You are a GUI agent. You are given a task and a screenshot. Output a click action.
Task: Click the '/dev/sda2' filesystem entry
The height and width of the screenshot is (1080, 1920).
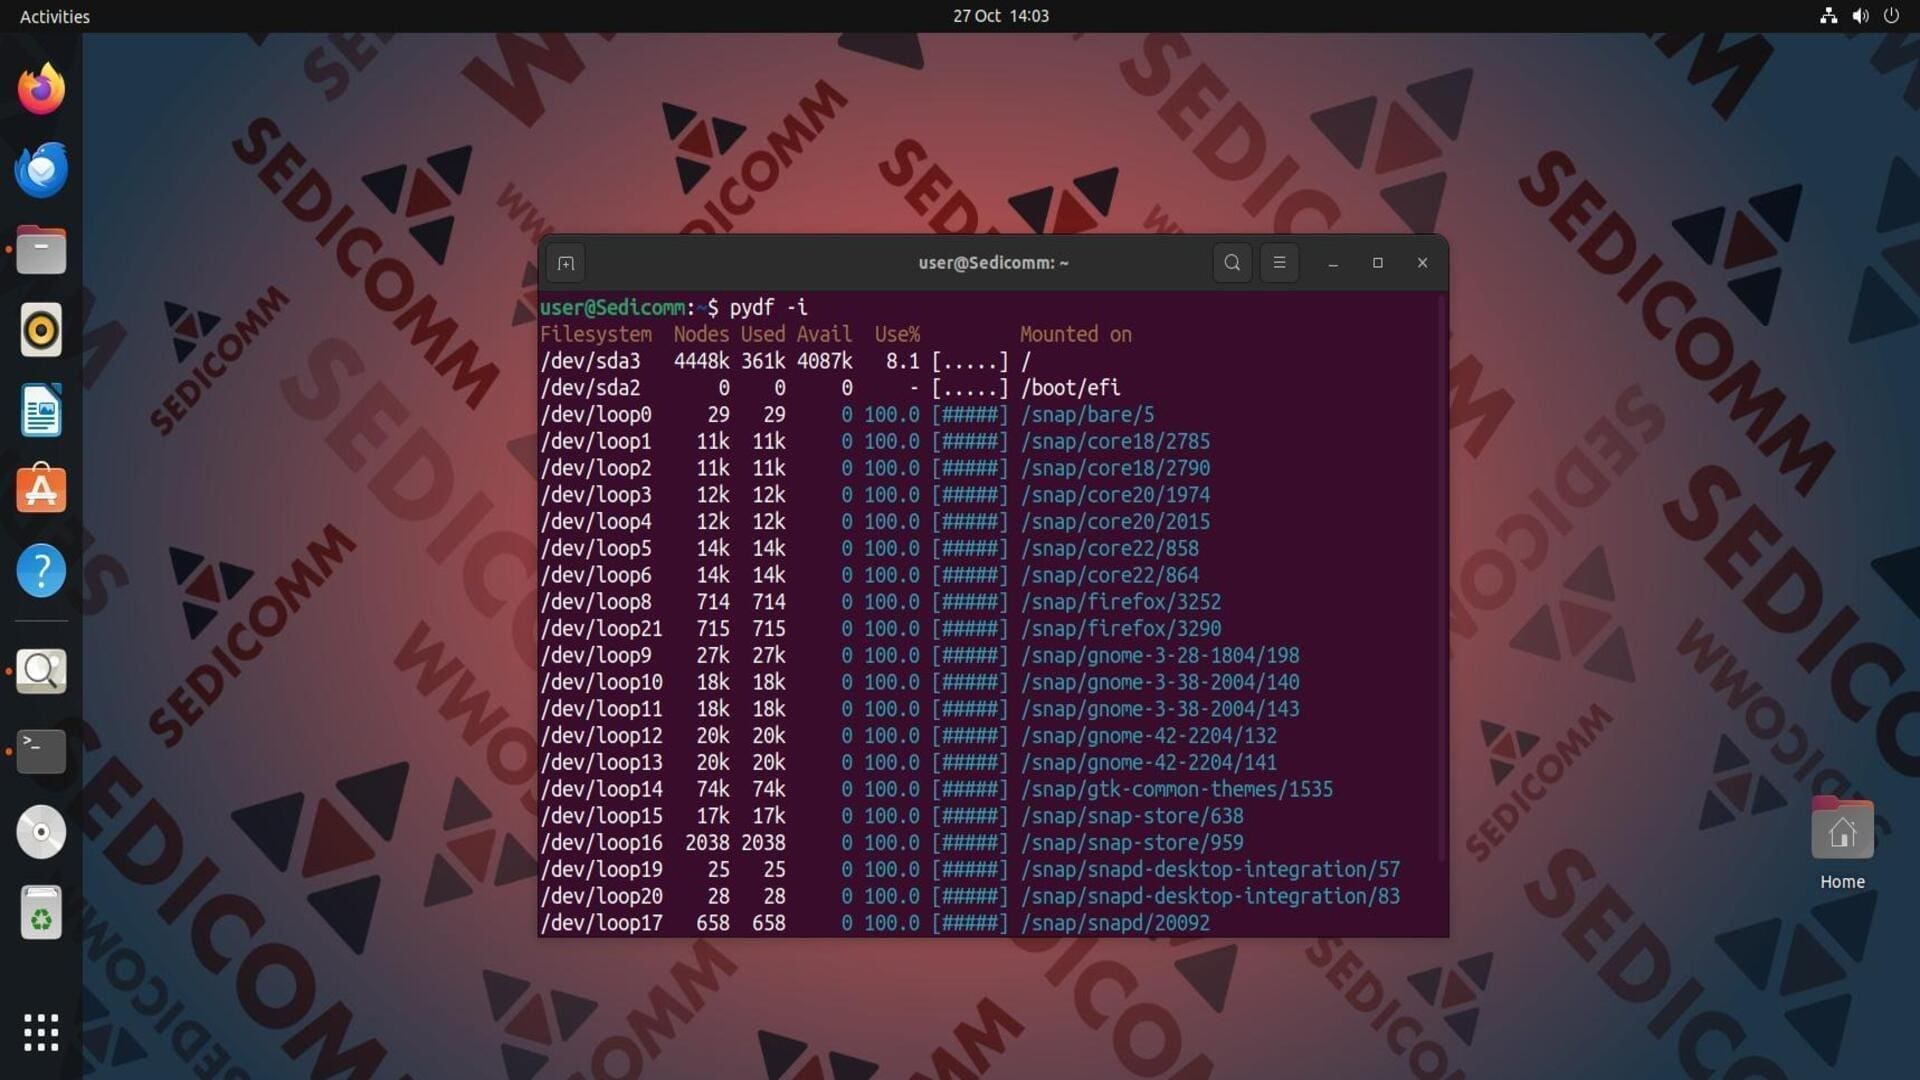[x=590, y=388]
